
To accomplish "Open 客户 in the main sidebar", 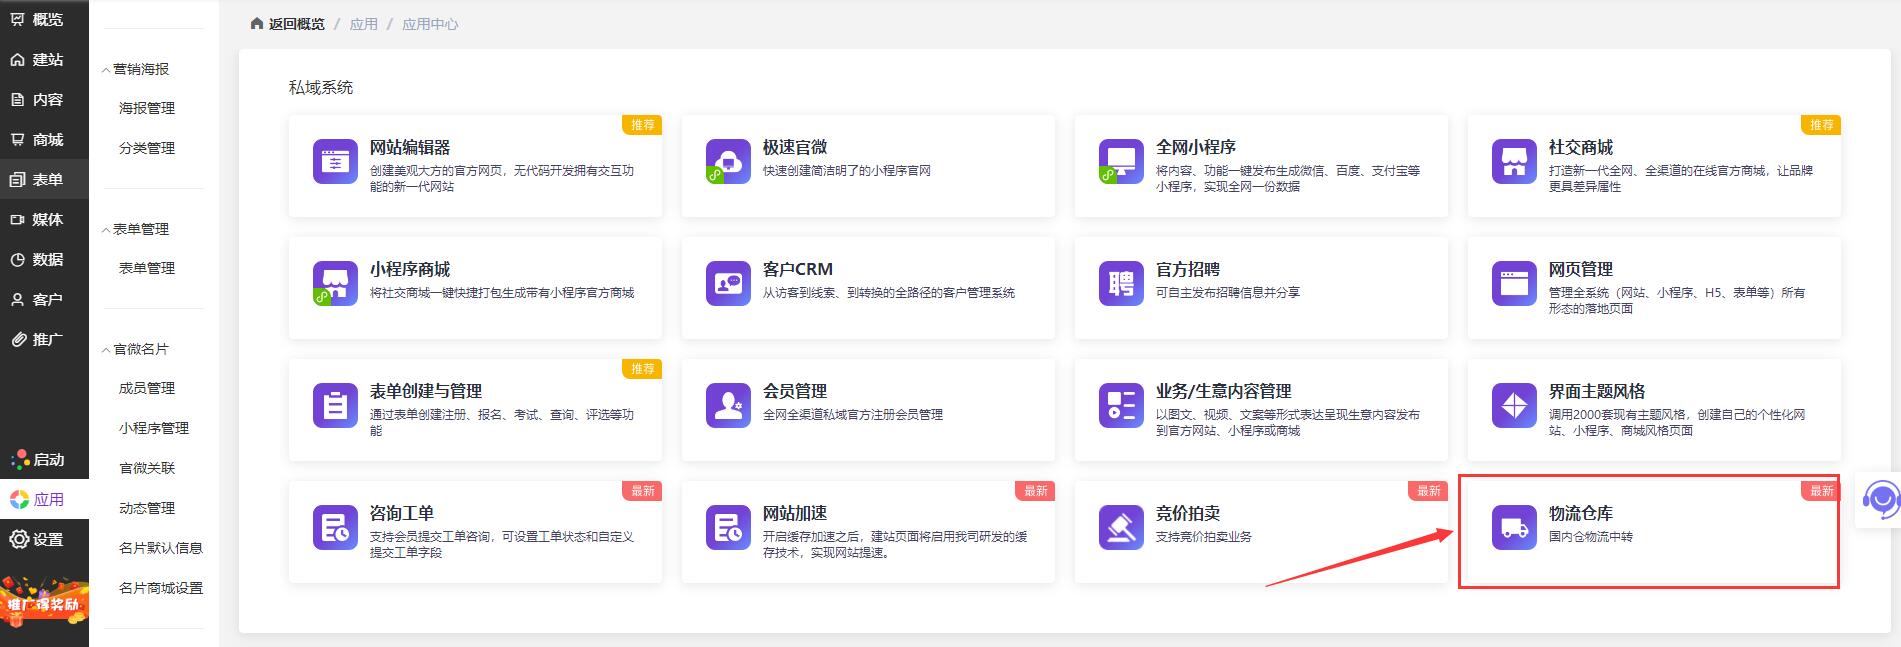I will pyautogui.click(x=44, y=300).
